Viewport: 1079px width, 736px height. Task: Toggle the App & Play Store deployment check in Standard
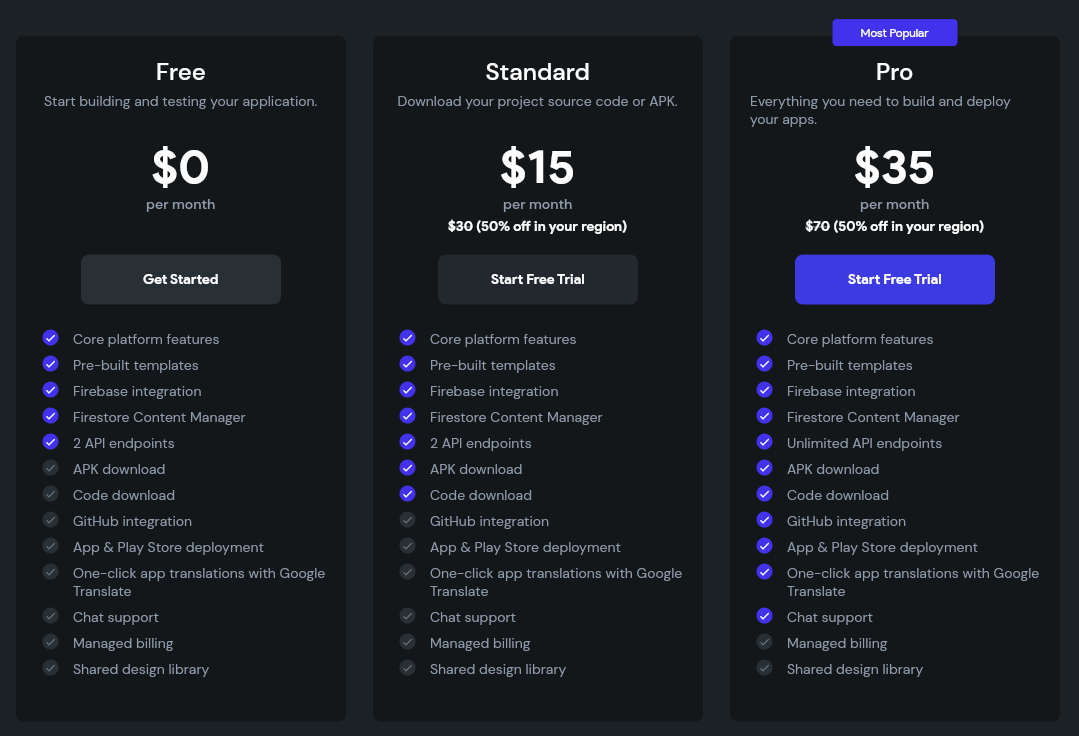click(408, 546)
